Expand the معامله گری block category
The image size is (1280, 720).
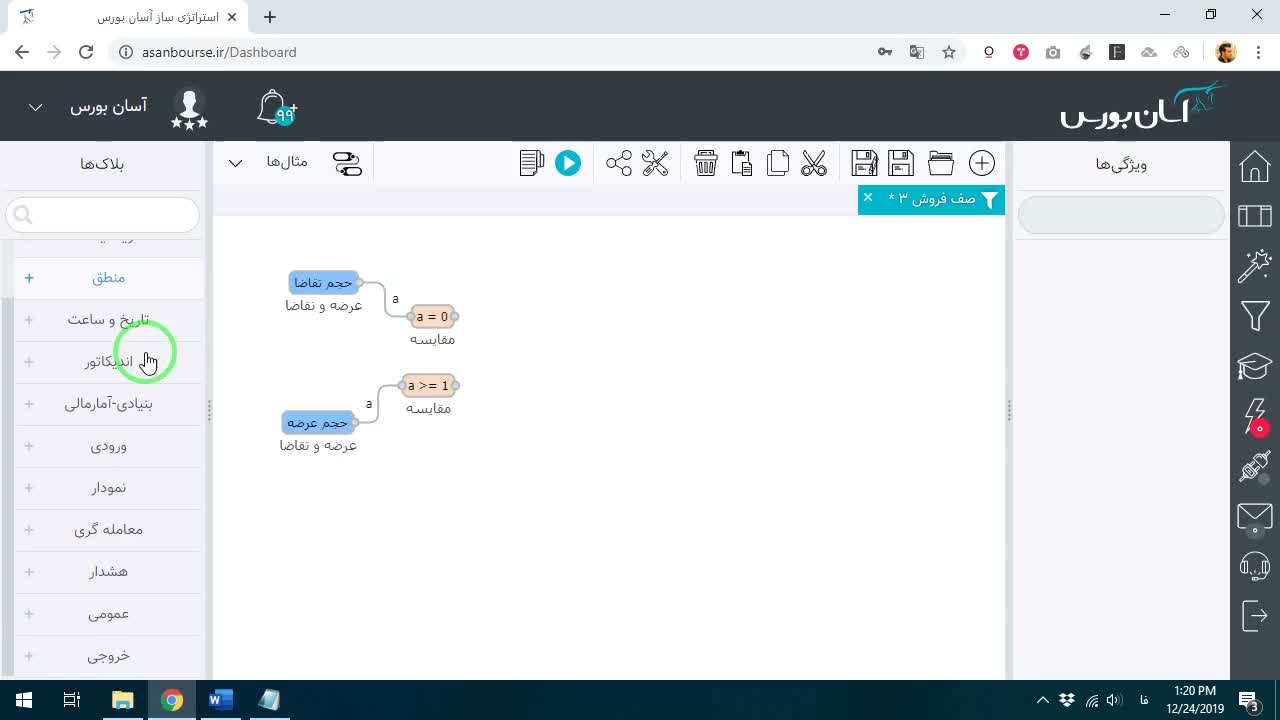pyautogui.click(x=108, y=529)
